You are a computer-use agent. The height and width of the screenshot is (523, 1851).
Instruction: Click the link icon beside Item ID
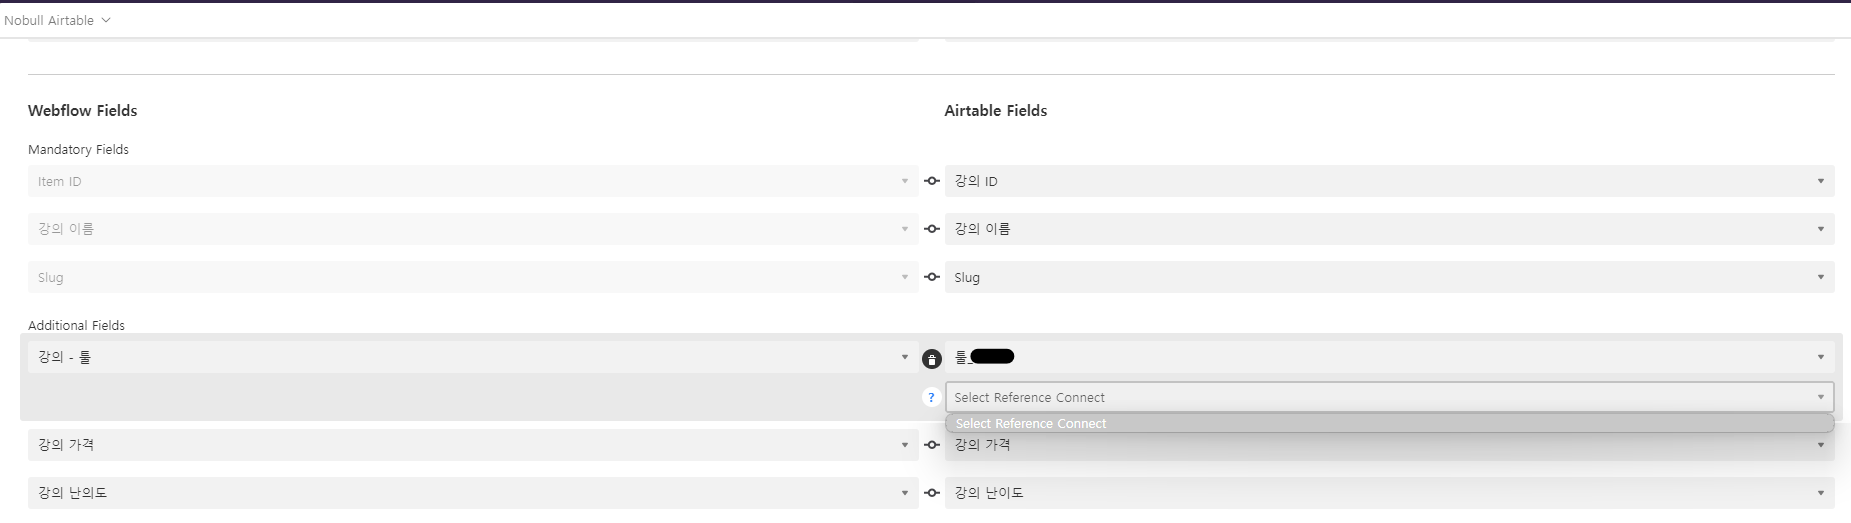point(932,181)
